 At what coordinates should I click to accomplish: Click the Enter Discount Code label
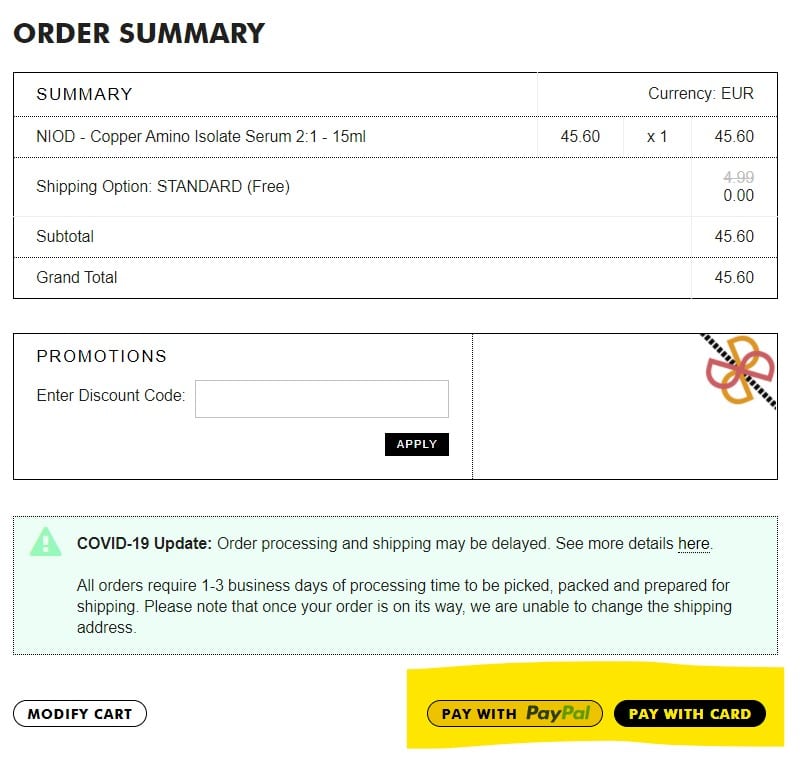110,395
